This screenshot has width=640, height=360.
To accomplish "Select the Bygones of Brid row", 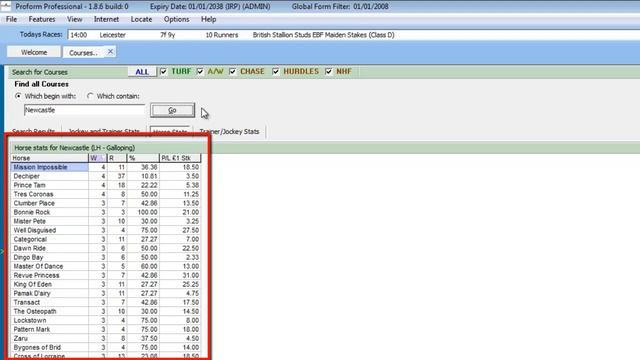I will tap(106, 347).
